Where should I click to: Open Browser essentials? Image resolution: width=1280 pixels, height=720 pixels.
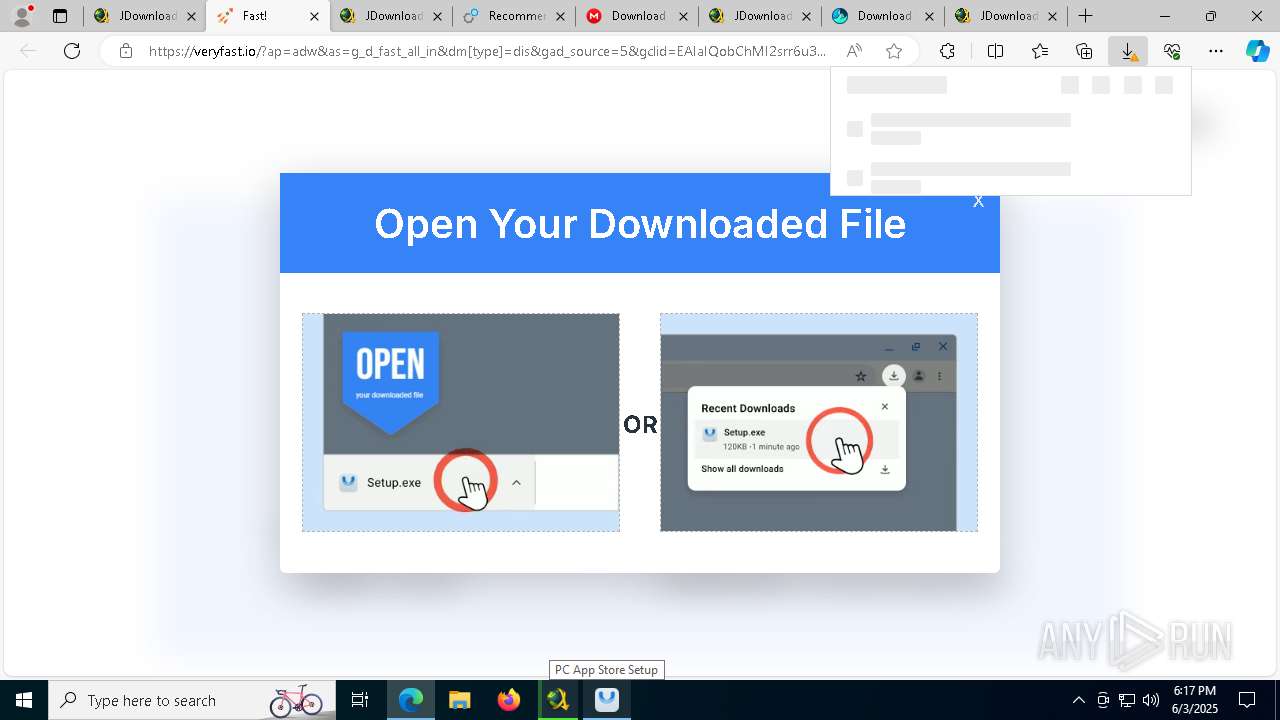pyautogui.click(x=1172, y=51)
